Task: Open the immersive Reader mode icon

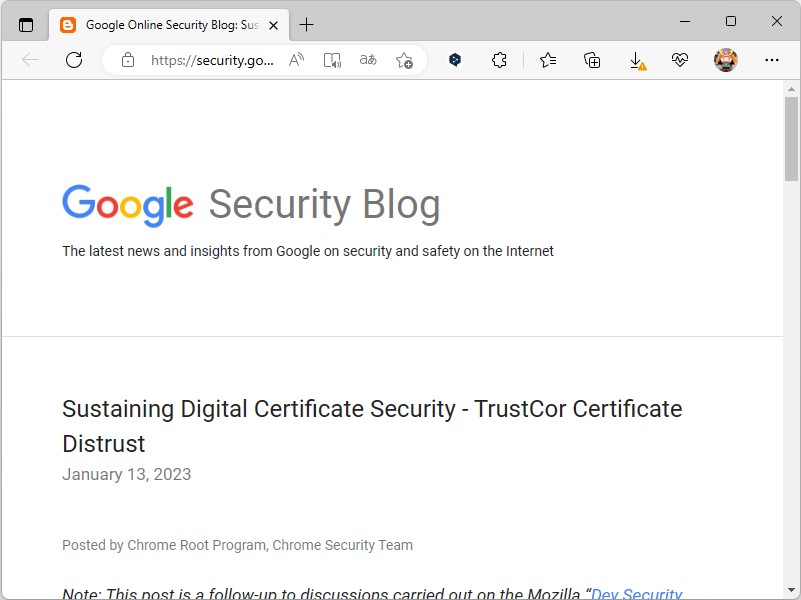Action: (x=331, y=60)
